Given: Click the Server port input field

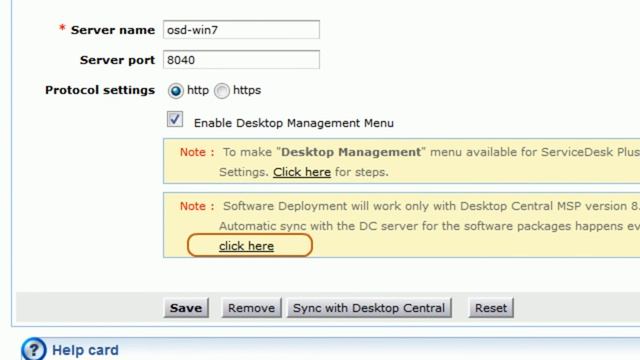Looking at the screenshot, I should [241, 60].
